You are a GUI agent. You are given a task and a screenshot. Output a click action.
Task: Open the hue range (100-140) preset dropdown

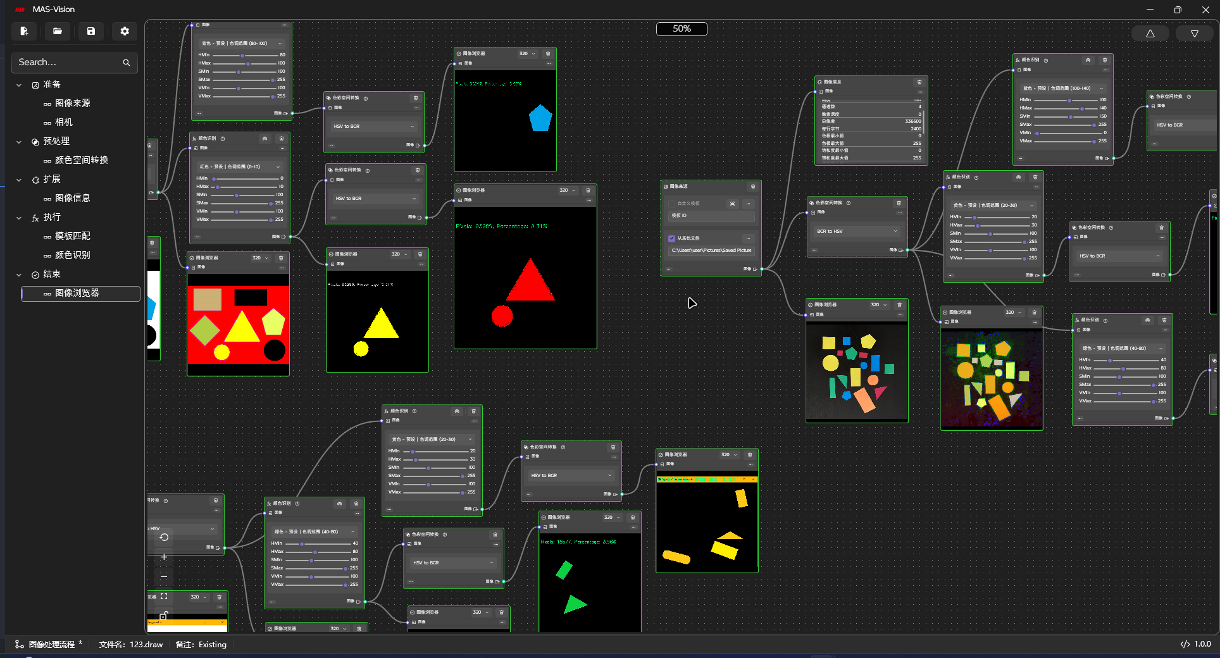point(1062,87)
